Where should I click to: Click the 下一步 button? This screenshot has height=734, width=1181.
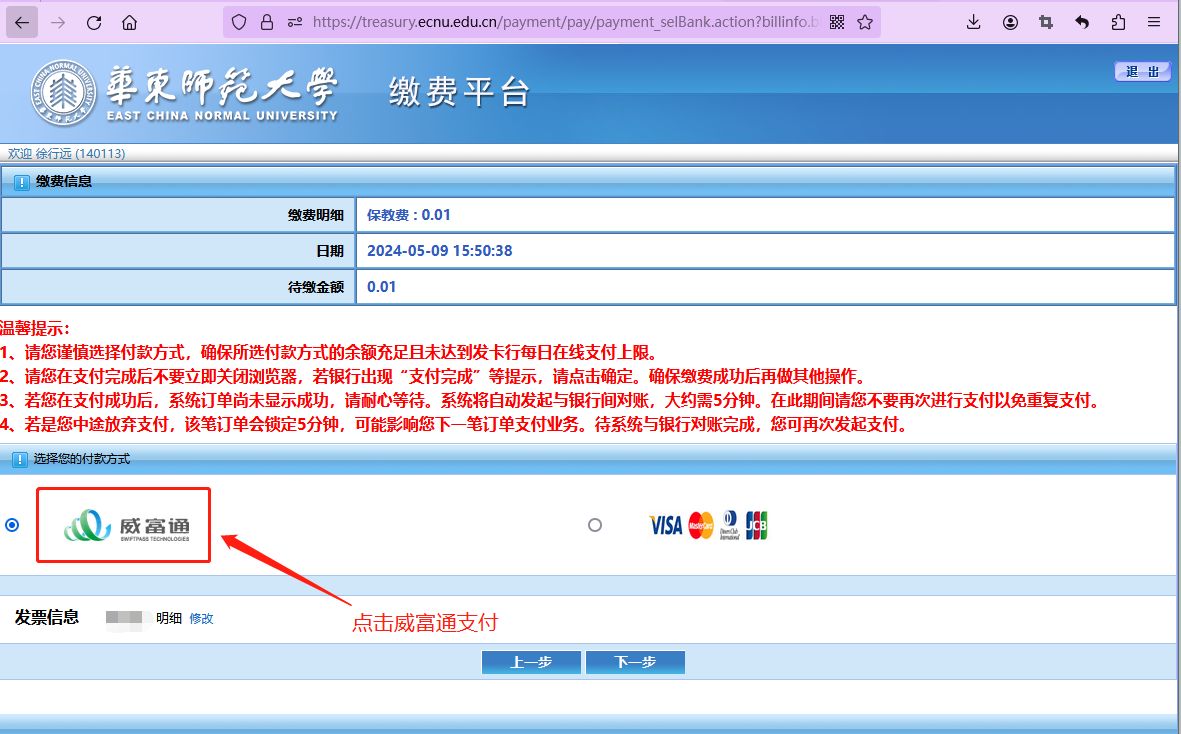coord(635,663)
